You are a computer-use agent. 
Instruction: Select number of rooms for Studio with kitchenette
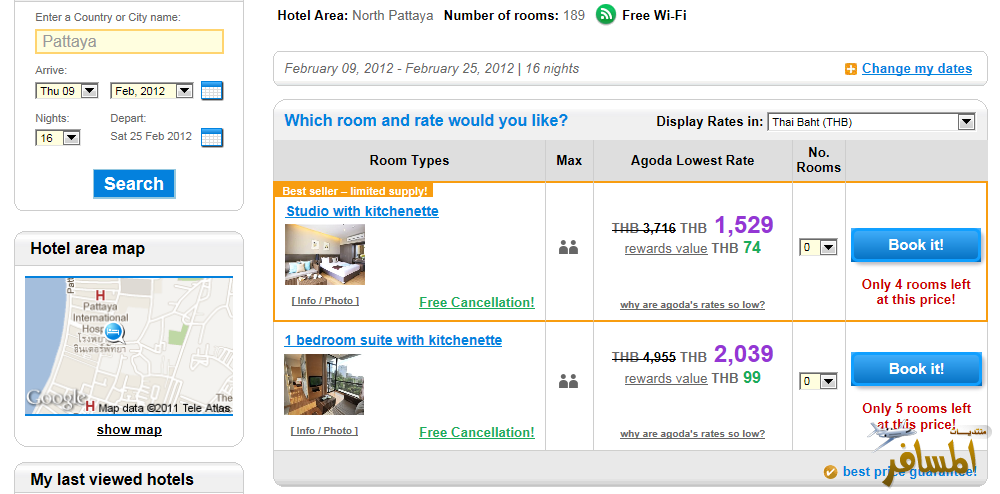pos(818,247)
